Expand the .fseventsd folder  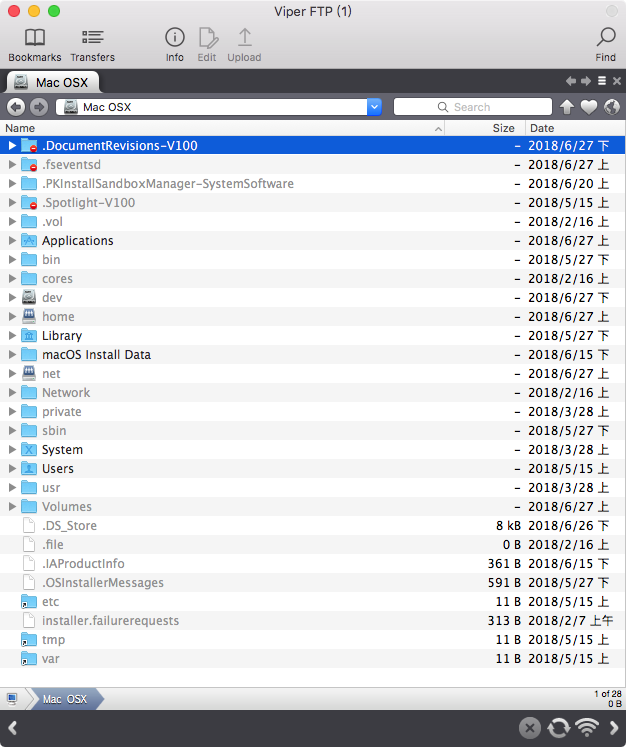(12, 164)
